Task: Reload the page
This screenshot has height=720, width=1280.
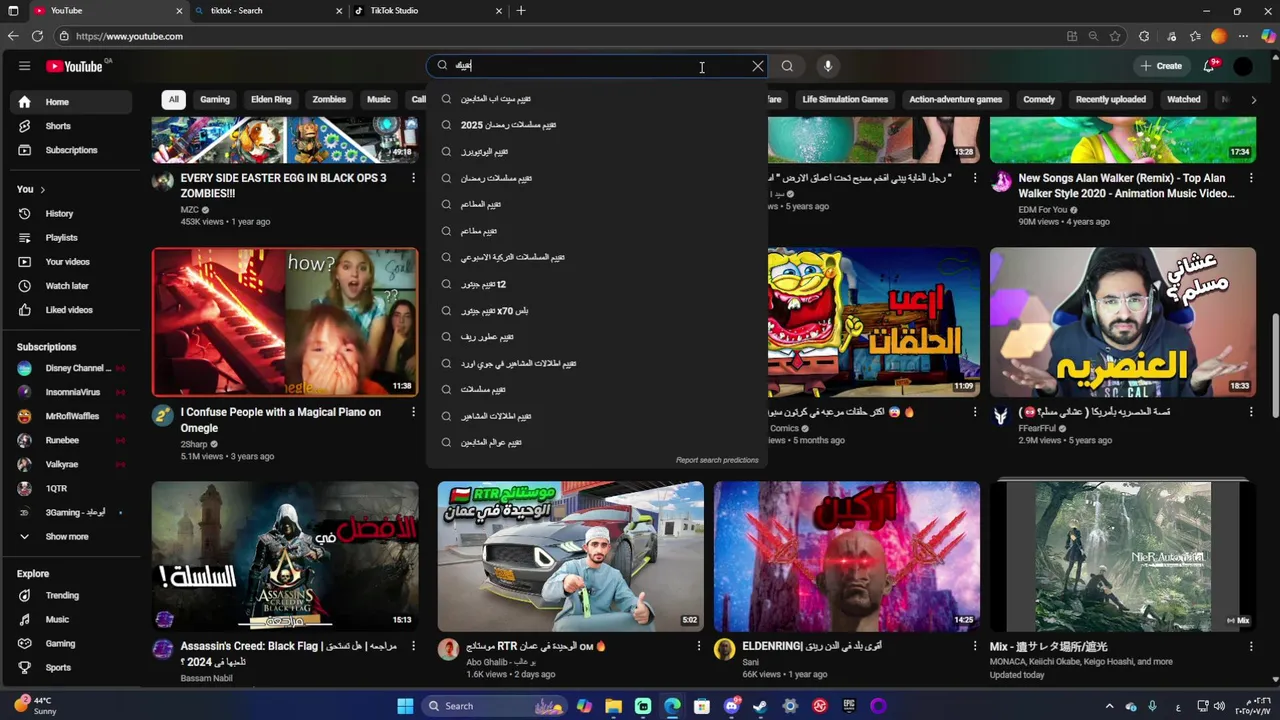Action: click(x=37, y=36)
